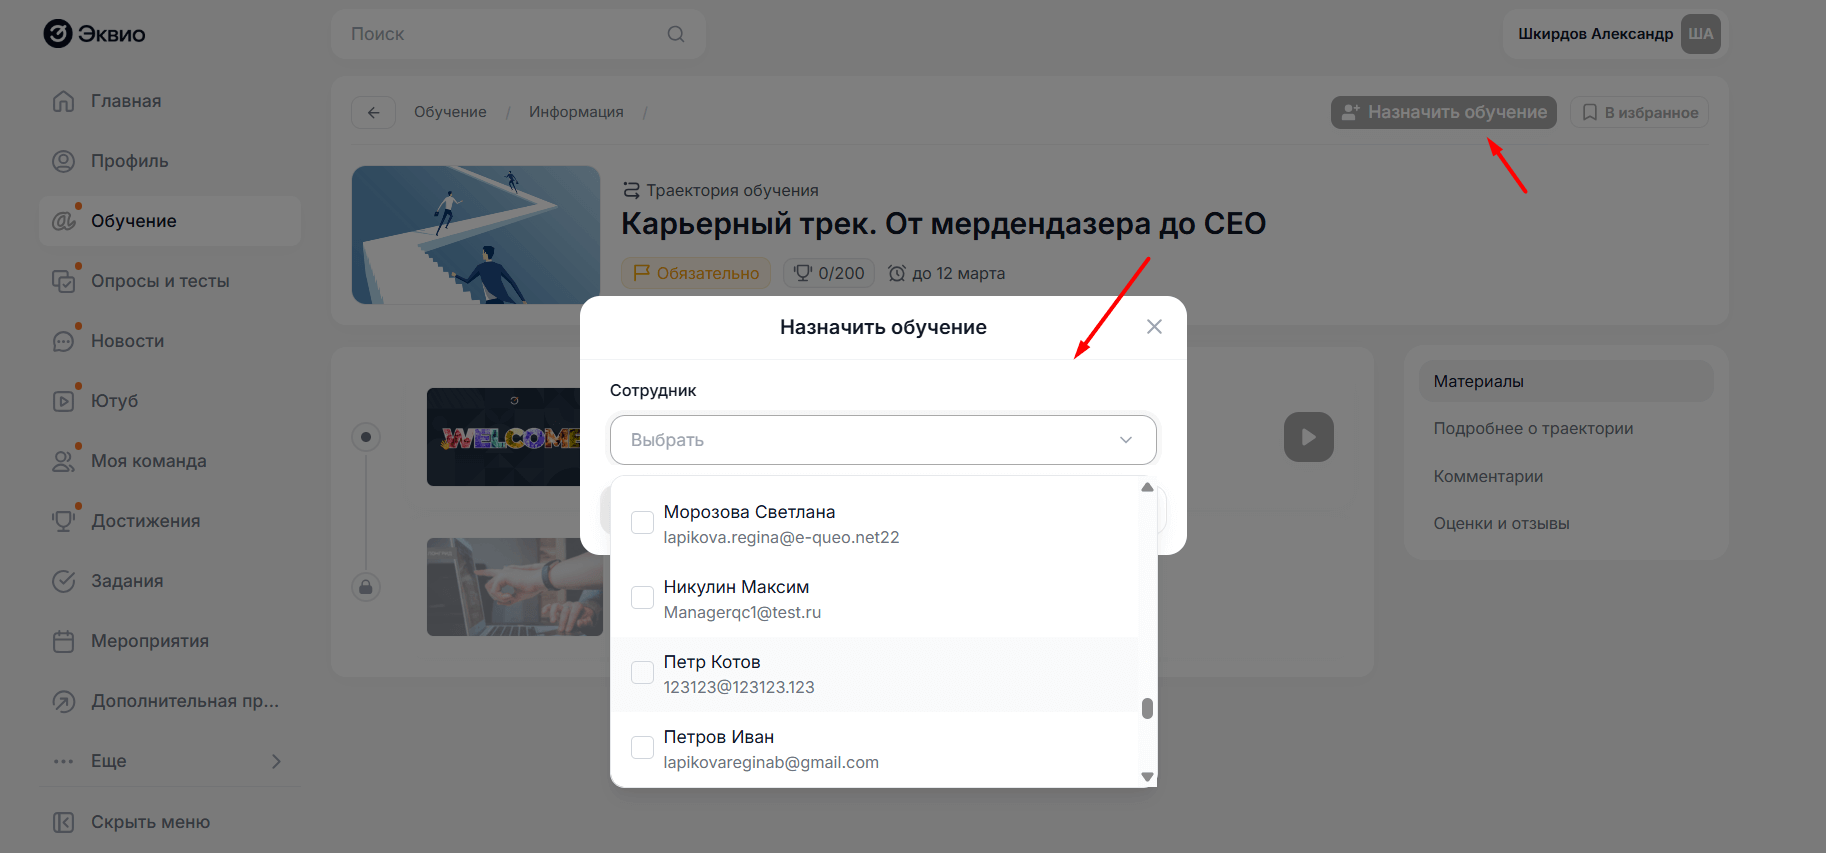Open the course cover thumbnail
Image resolution: width=1826 pixels, height=853 pixels.
(476, 235)
